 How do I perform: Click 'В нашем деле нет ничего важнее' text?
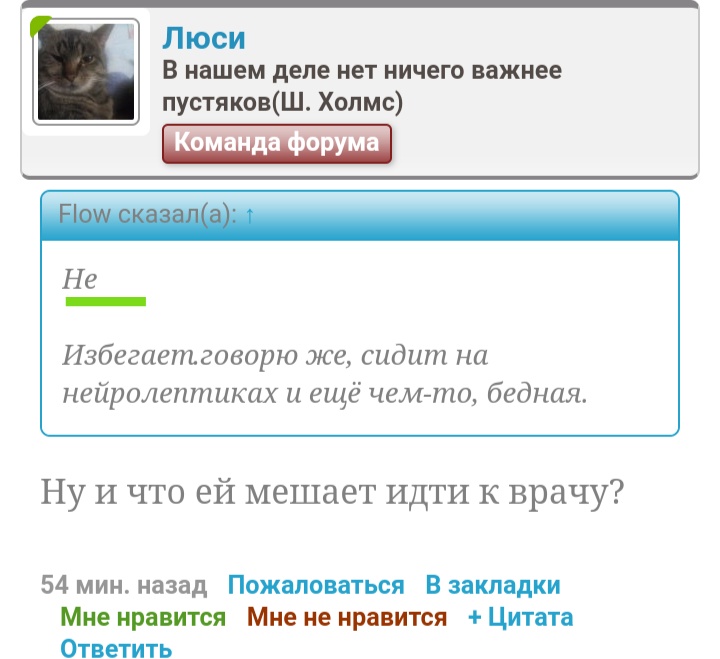tap(362, 70)
